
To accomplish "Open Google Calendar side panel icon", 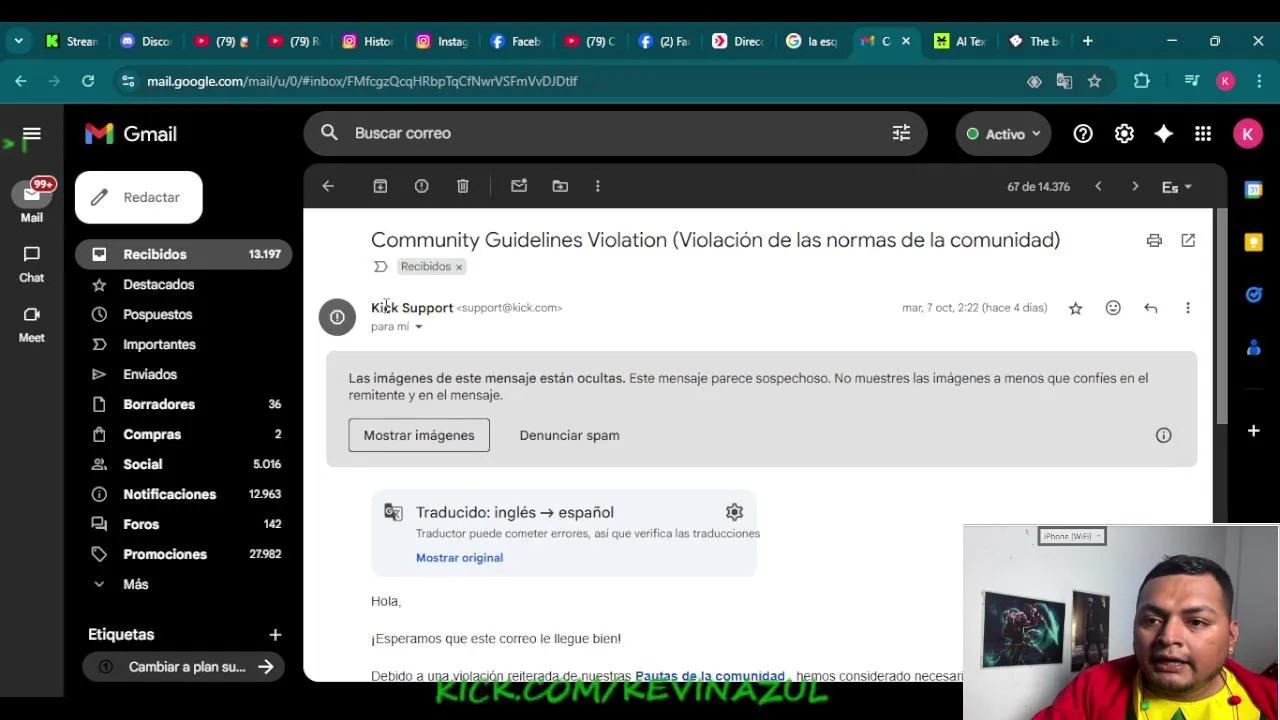I will (1253, 190).
